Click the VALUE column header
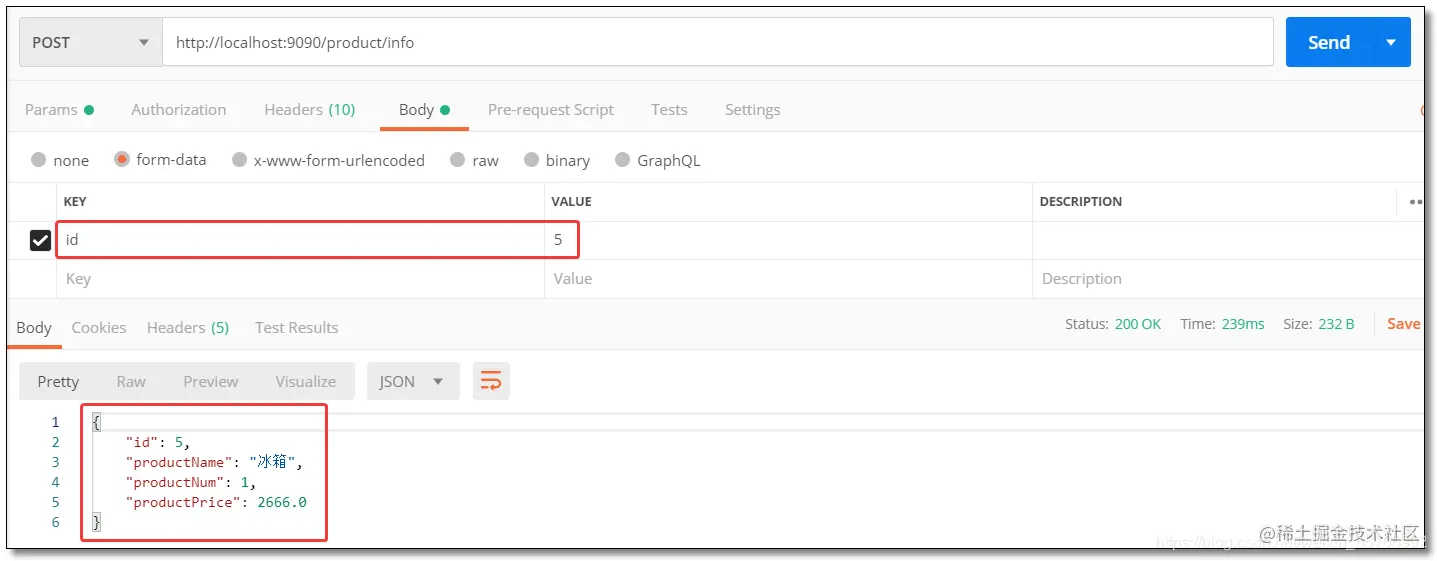This screenshot has height=561, width=1437. 571,201
